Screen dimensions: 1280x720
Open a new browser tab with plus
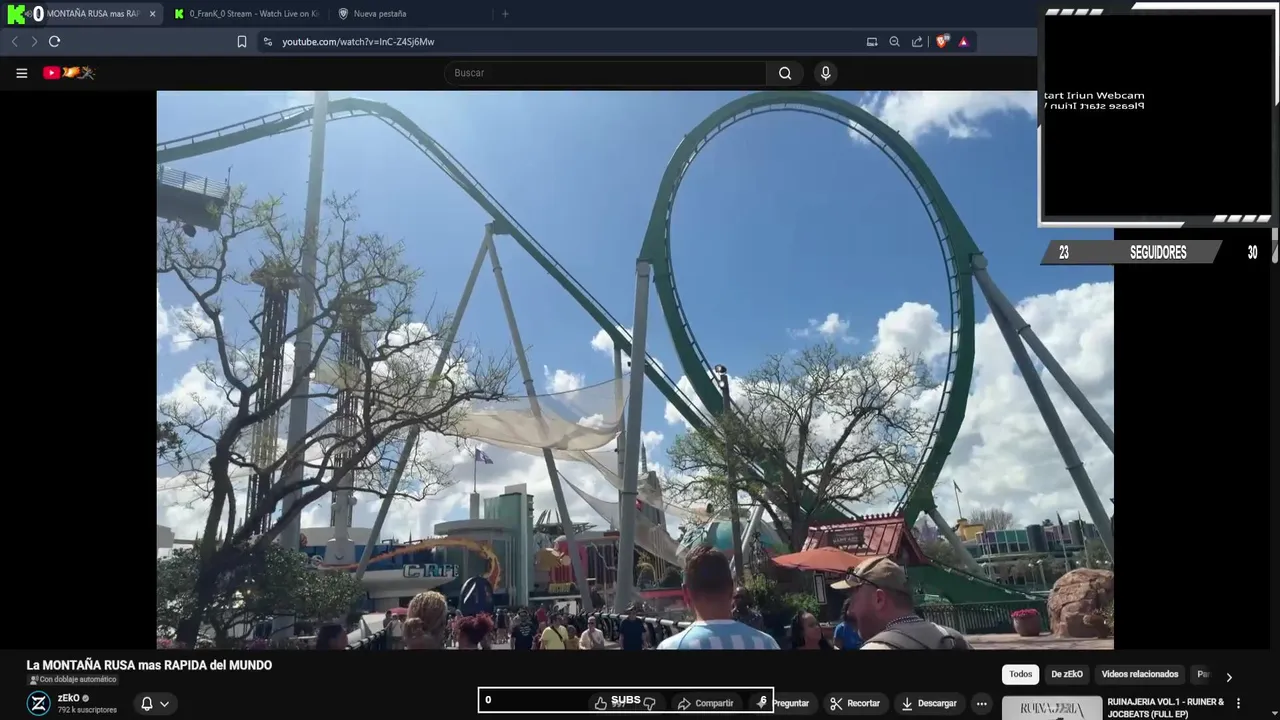point(505,14)
